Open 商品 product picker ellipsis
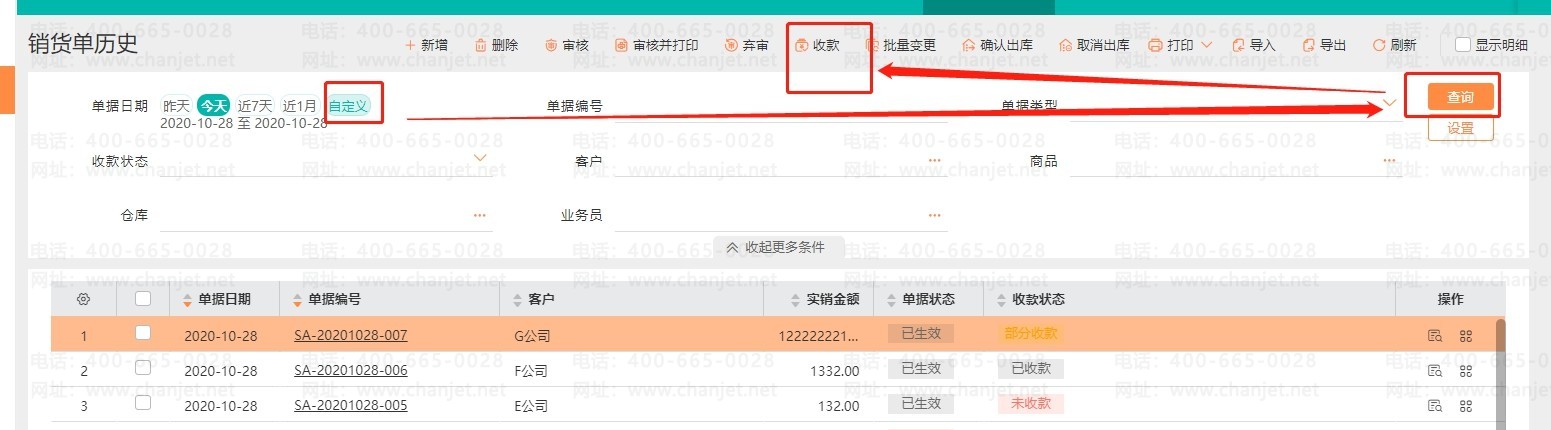The image size is (1551, 430). click(x=1390, y=160)
